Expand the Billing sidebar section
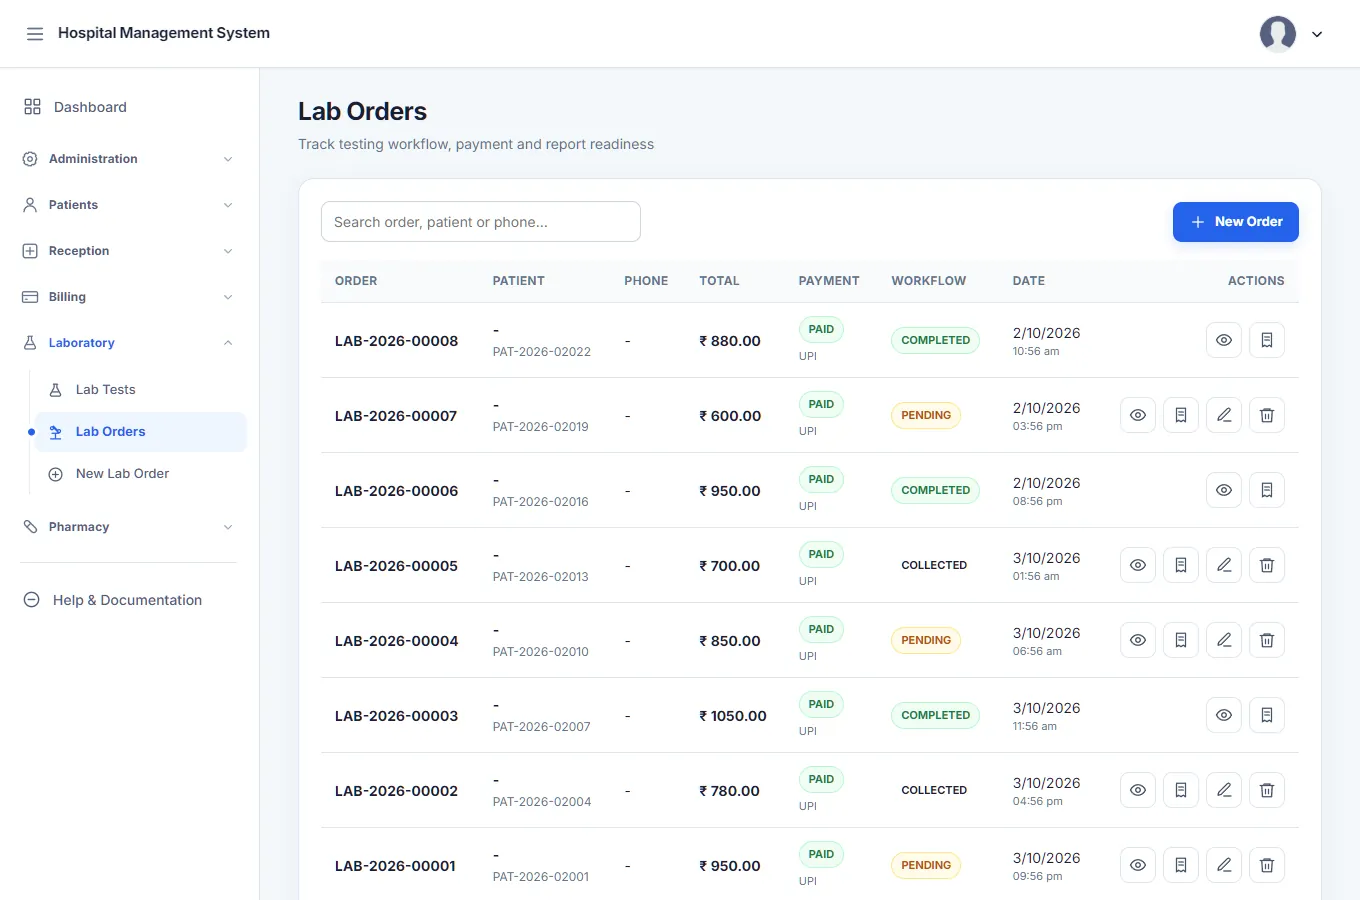1360x900 pixels. coord(128,297)
